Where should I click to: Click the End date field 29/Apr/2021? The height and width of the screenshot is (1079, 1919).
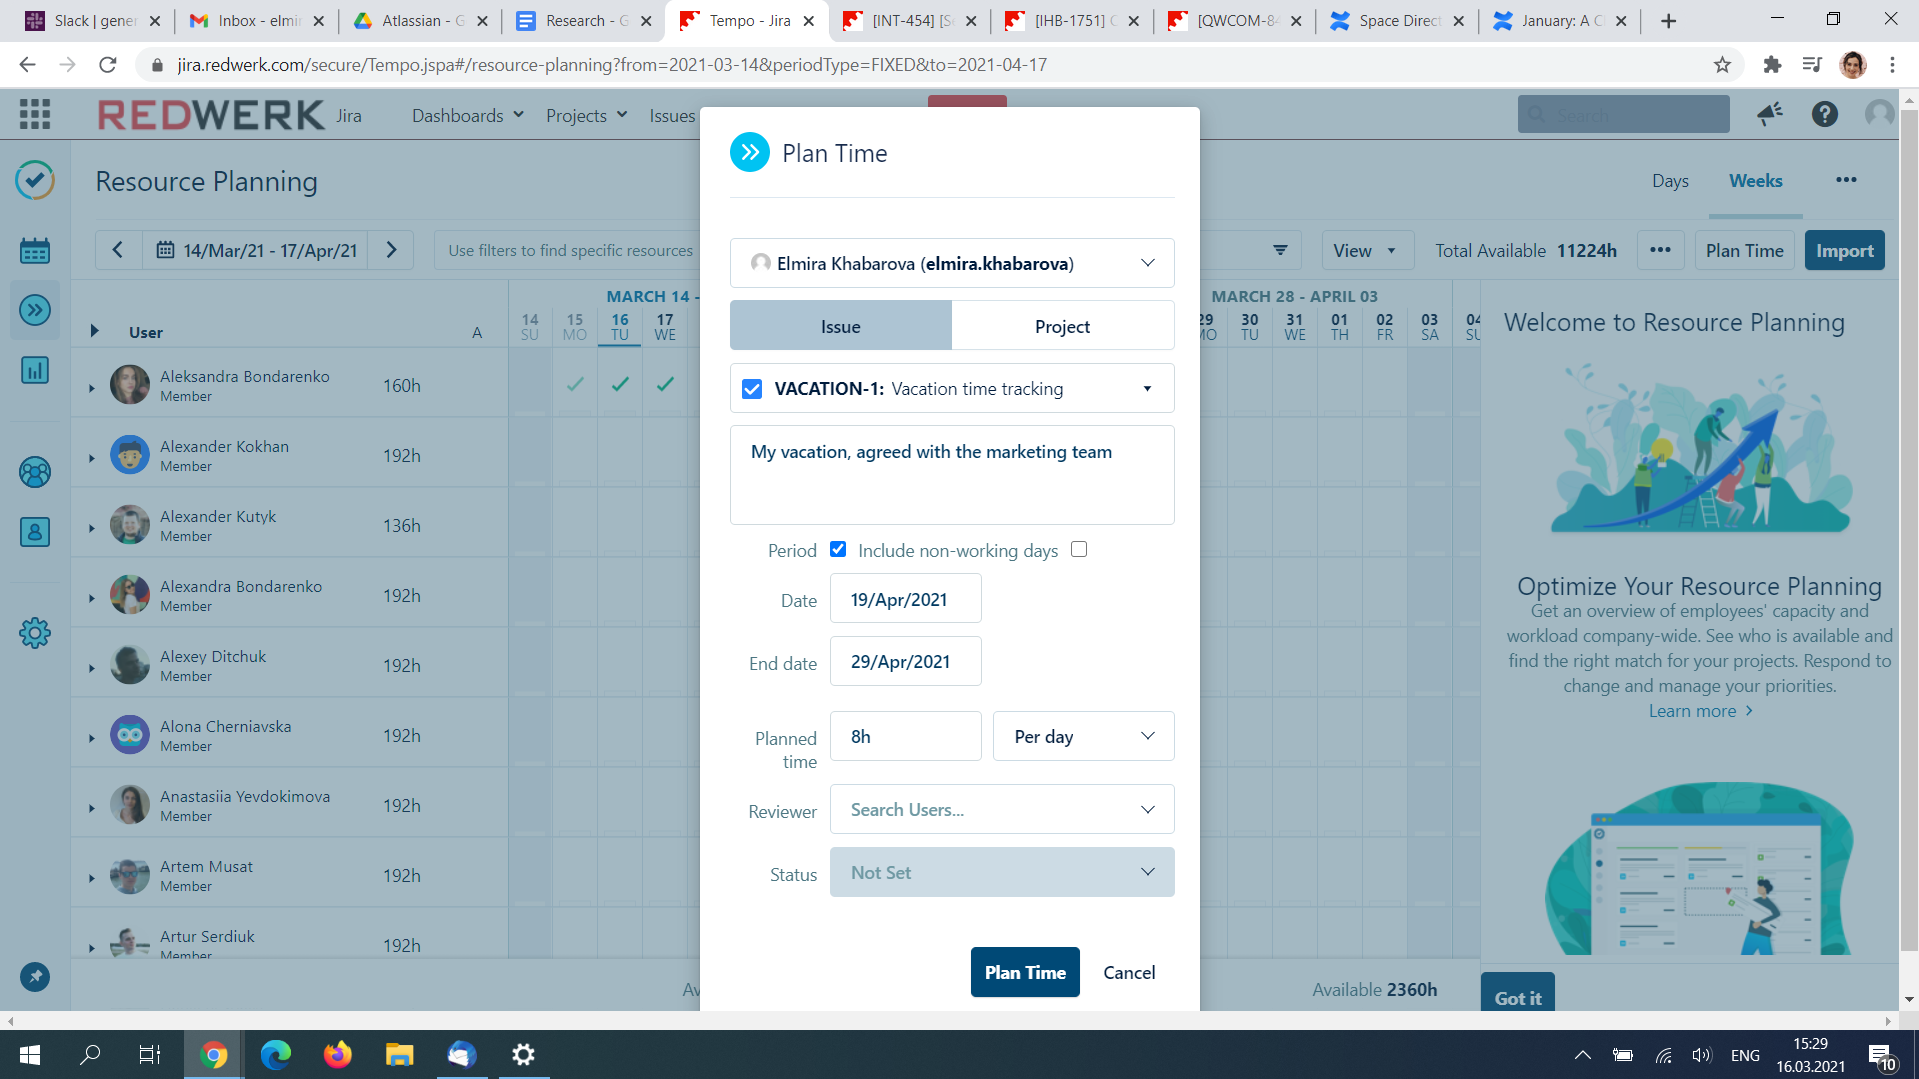click(905, 661)
